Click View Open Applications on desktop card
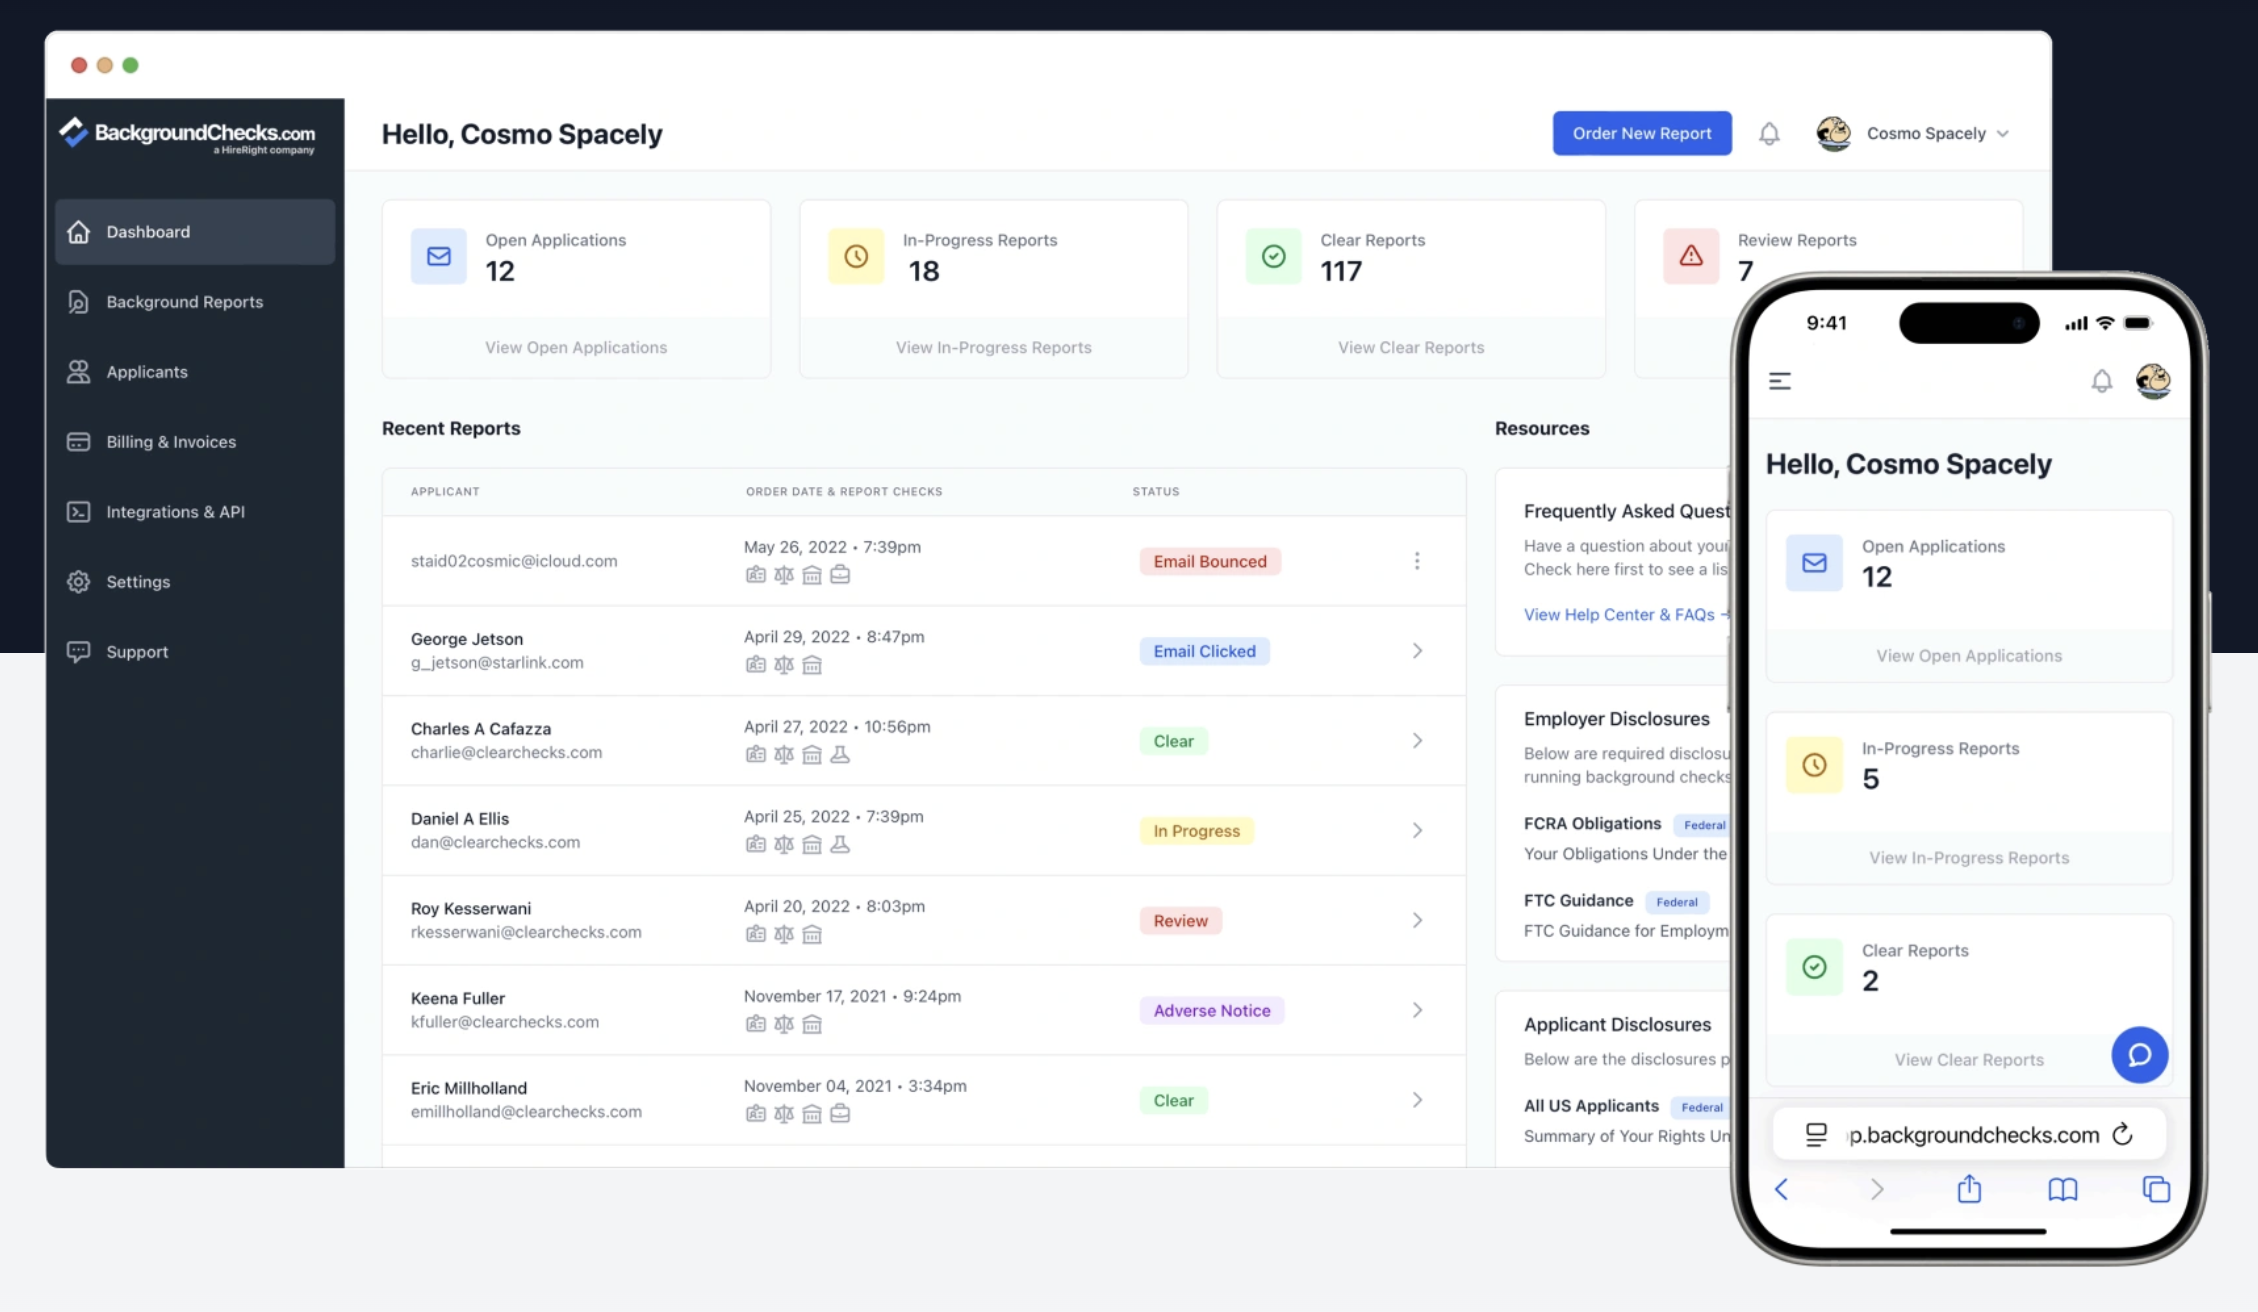Image resolution: width=2258 pixels, height=1312 pixels. 576,347
